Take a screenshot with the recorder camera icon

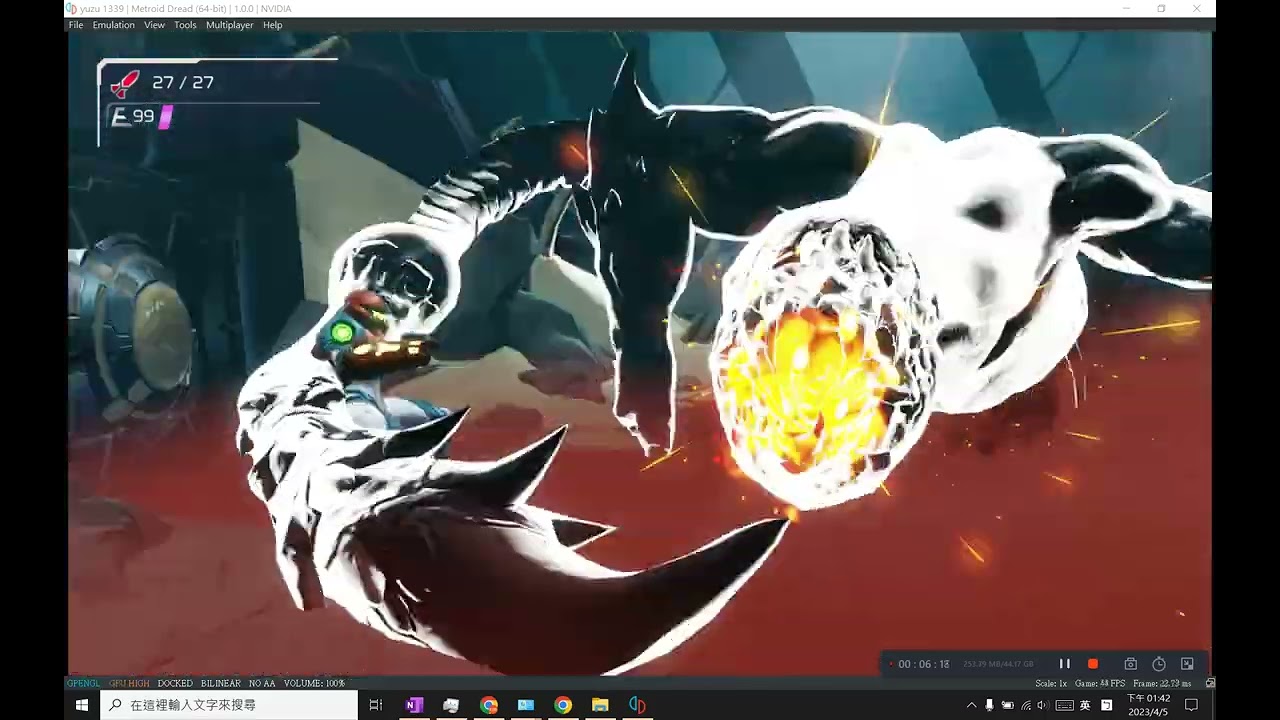coord(1130,664)
